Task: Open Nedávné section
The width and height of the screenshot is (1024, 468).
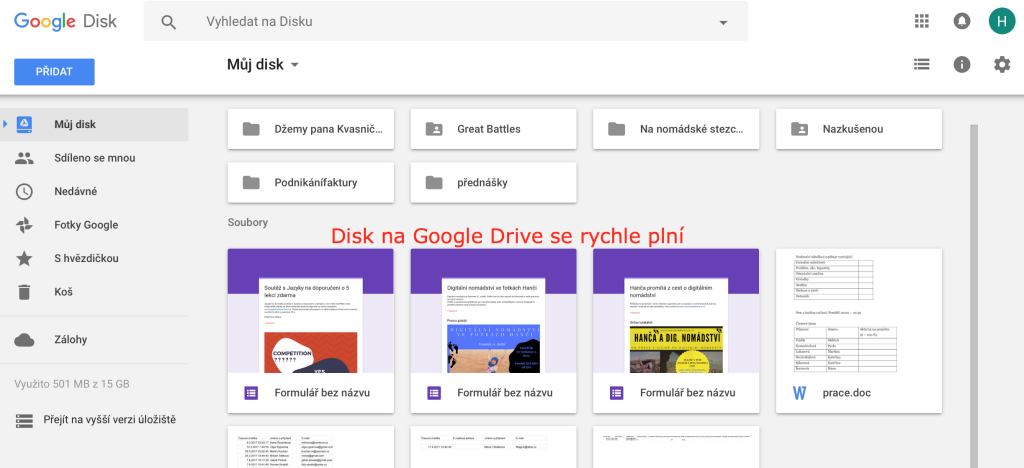Action: (94, 191)
